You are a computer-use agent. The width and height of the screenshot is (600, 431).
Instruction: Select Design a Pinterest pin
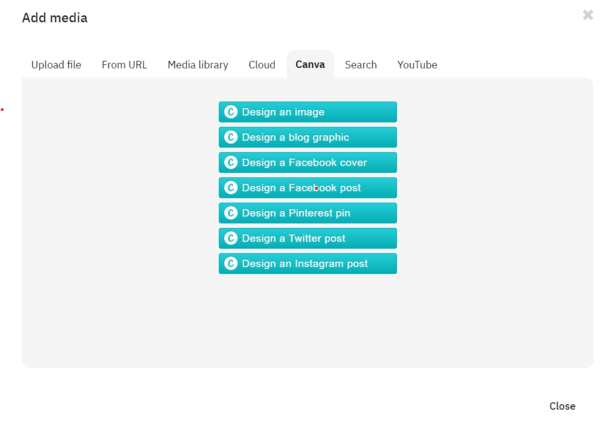click(308, 213)
